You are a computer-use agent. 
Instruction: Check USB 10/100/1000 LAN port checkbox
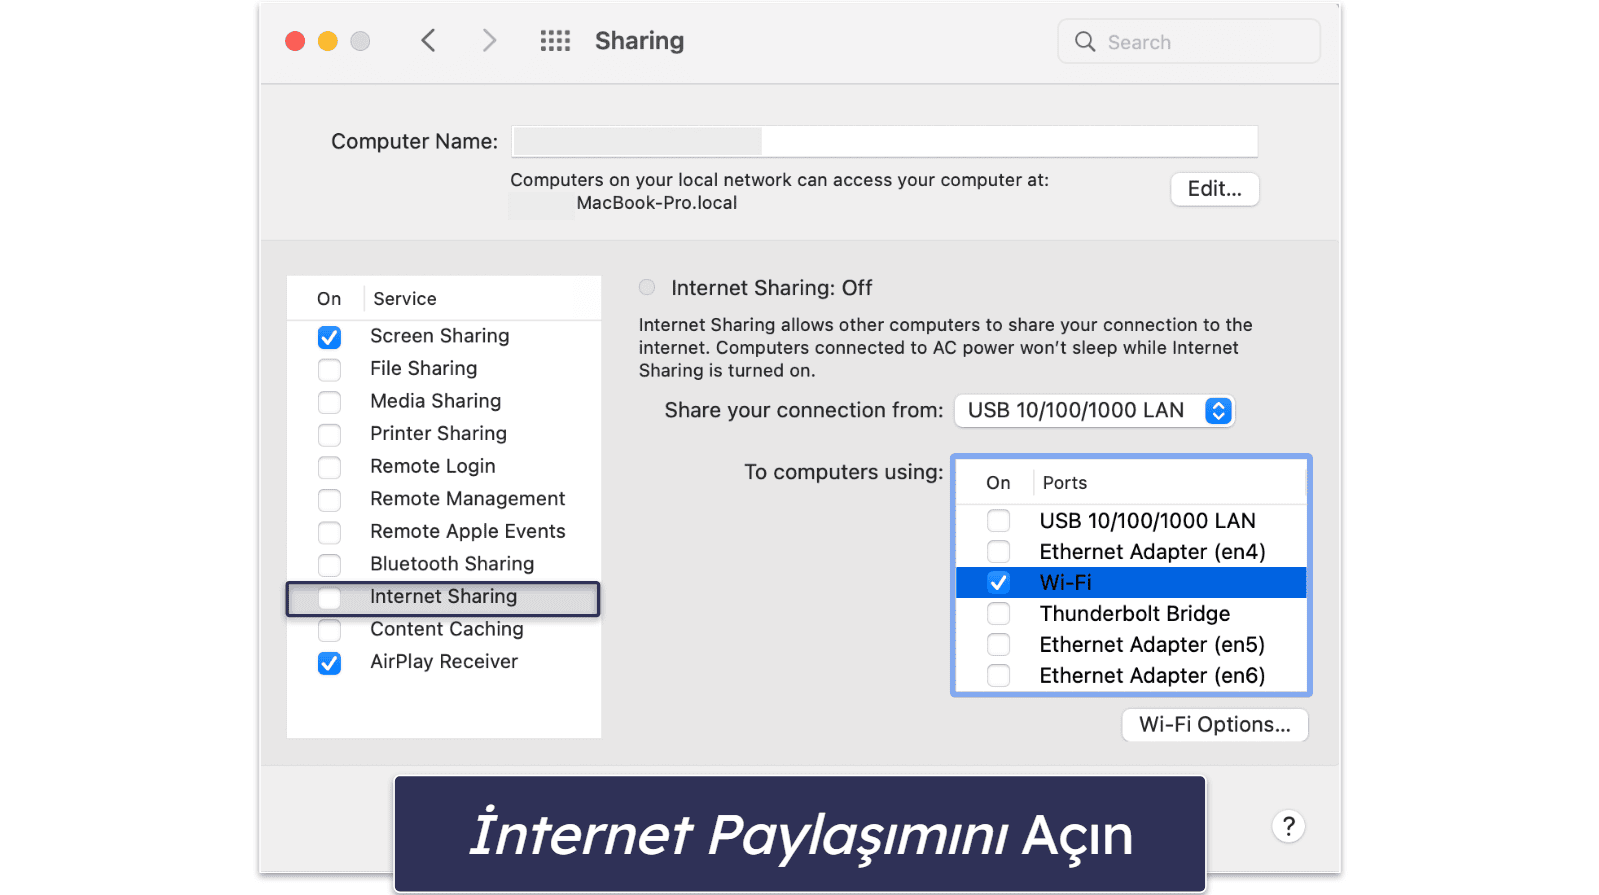[x=998, y=521]
